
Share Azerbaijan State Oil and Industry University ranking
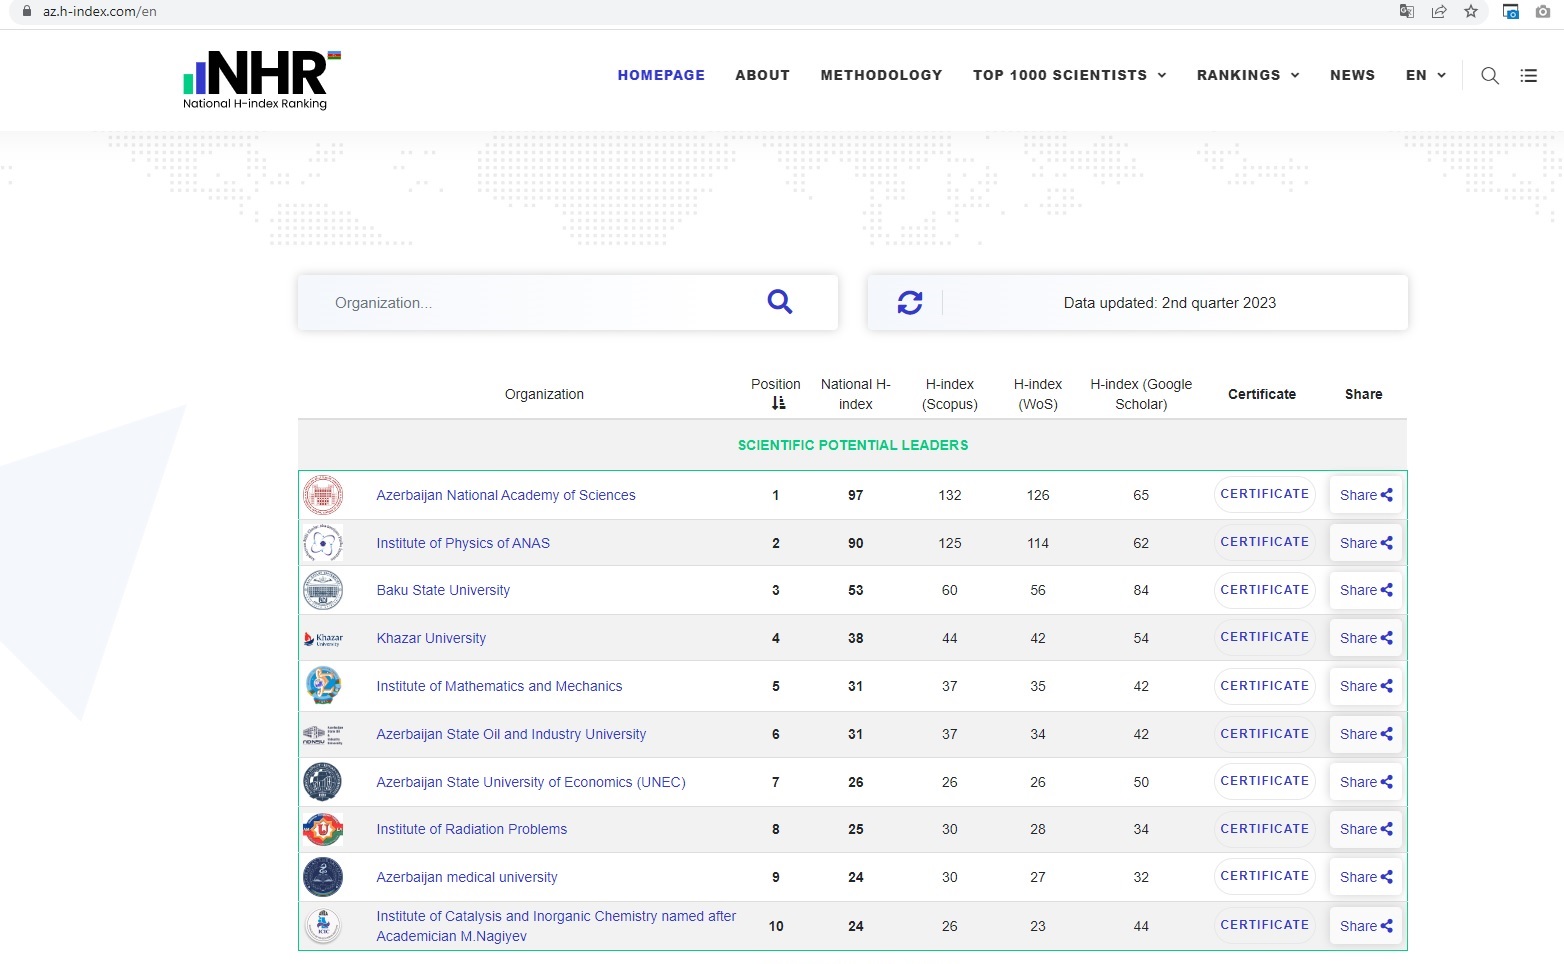click(1366, 734)
